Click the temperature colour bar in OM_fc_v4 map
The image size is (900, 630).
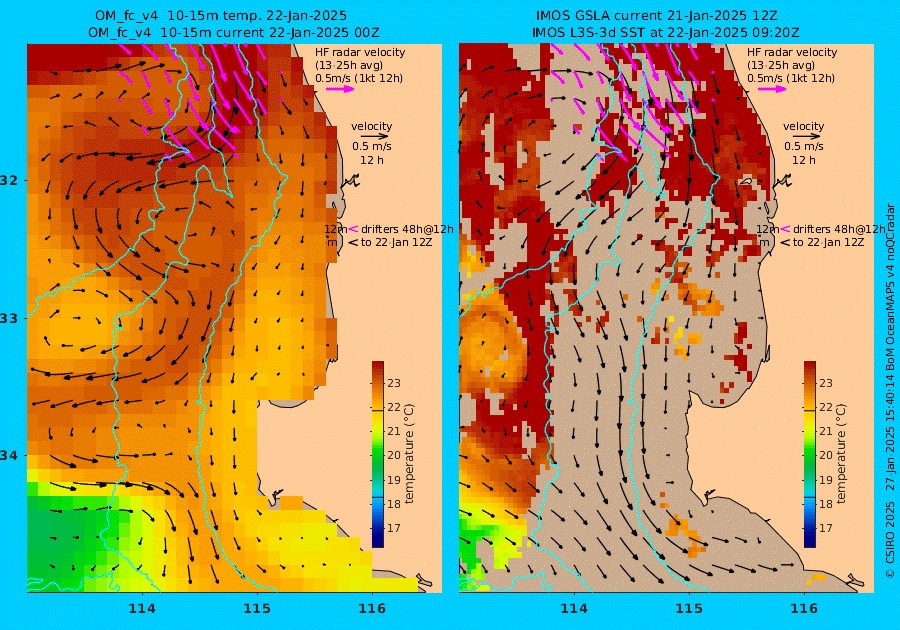point(378,454)
